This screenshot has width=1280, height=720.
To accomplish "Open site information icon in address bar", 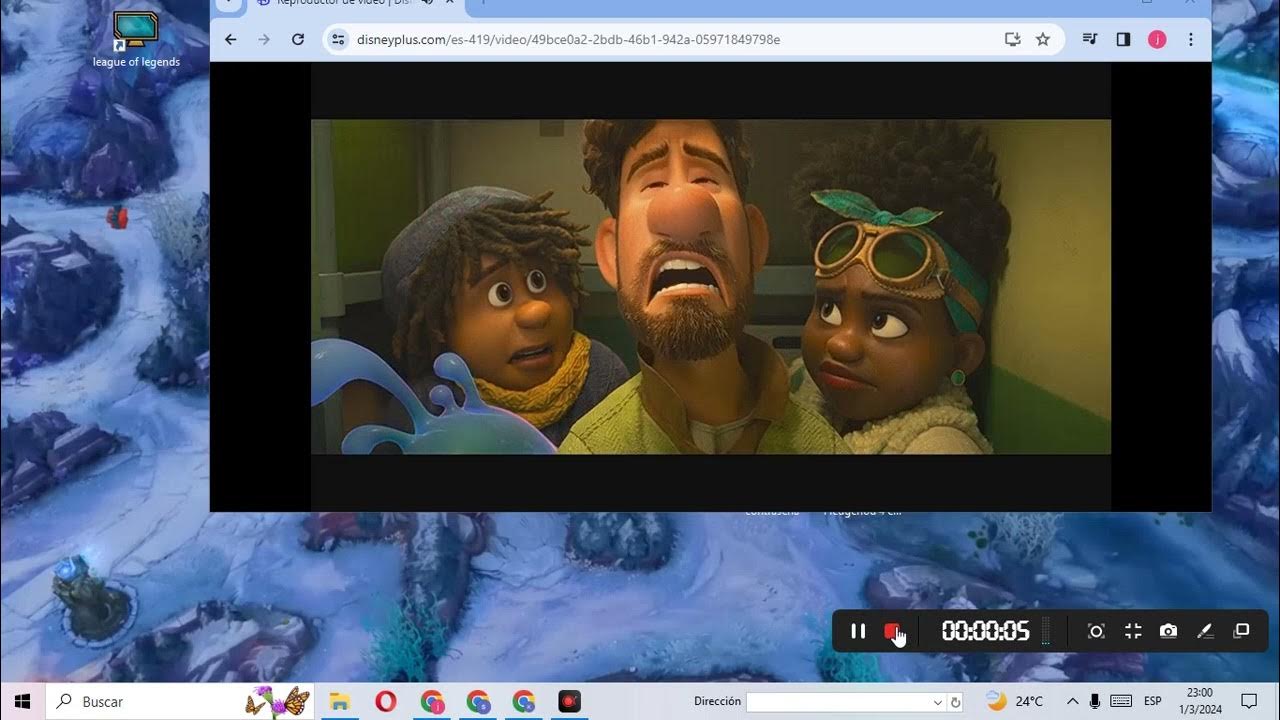I will pyautogui.click(x=338, y=39).
